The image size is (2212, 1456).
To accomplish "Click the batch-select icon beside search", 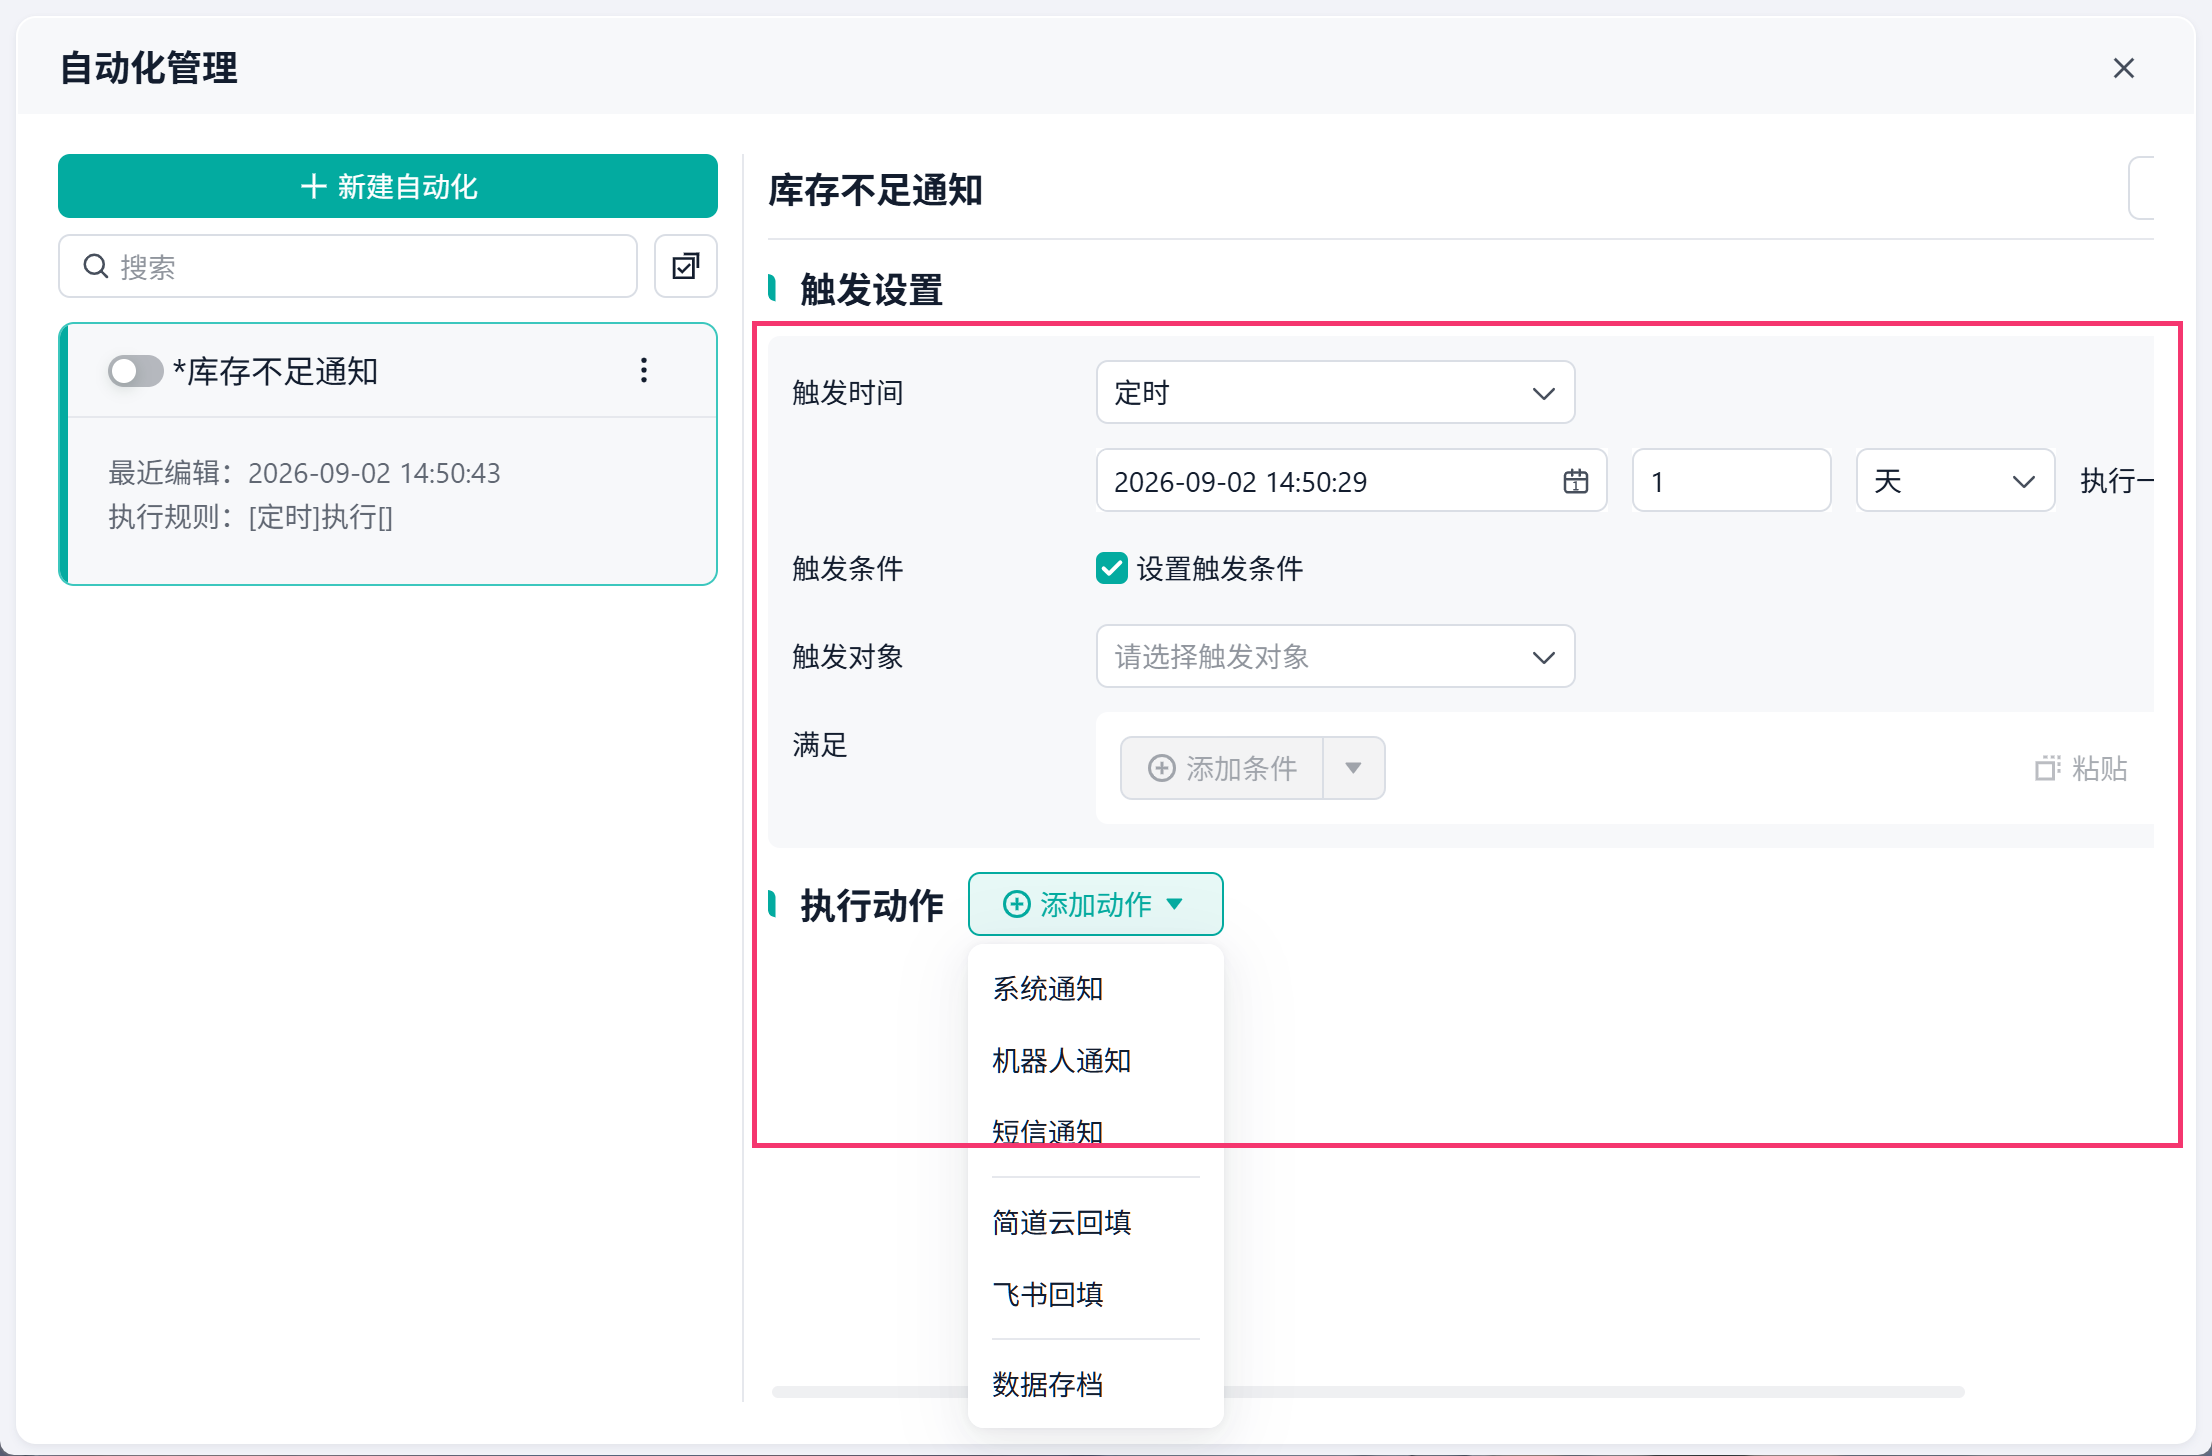I will pos(686,266).
